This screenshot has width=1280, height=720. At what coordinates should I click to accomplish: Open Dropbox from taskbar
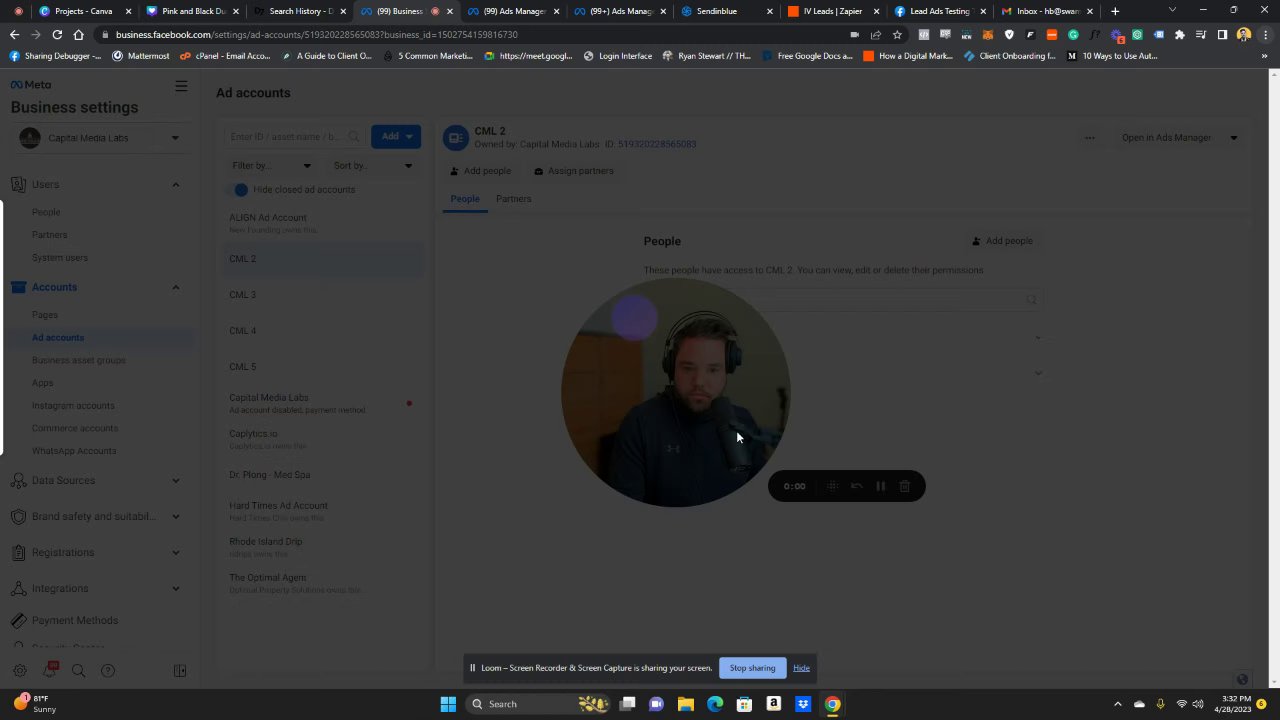point(803,704)
